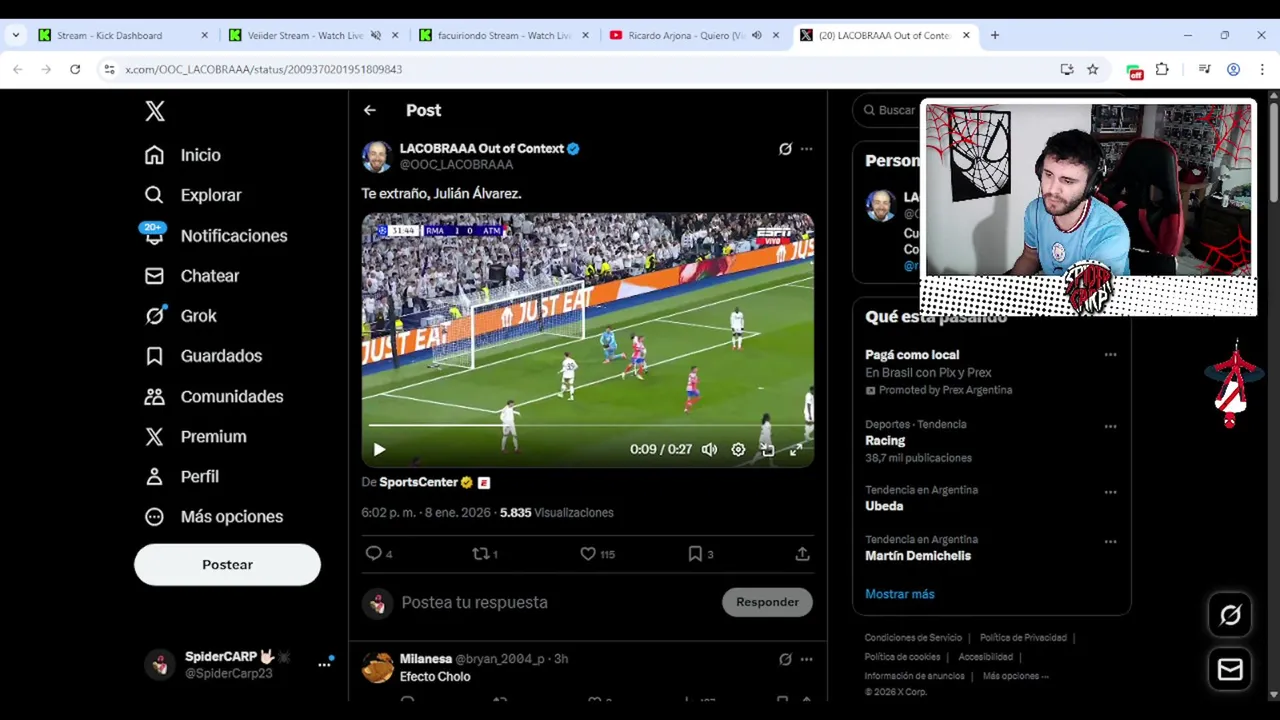The height and width of the screenshot is (720, 1280).
Task: Open options for Martín Demichelis trend
Action: pyautogui.click(x=1110, y=542)
